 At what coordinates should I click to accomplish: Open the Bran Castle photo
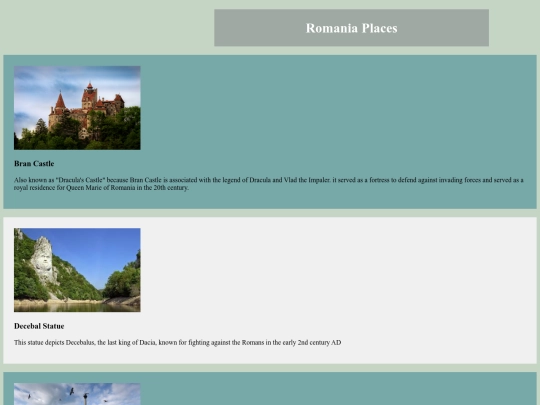click(x=77, y=108)
